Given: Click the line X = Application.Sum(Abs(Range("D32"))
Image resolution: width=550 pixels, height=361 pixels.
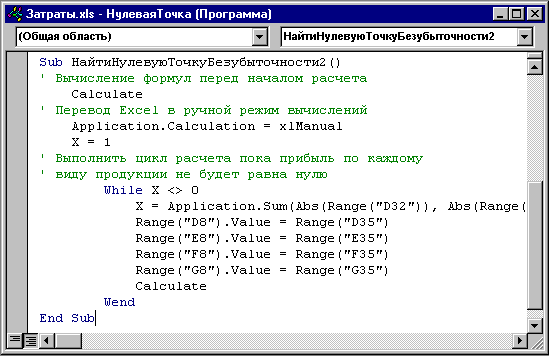Looking at the screenshot, I should [330, 206].
